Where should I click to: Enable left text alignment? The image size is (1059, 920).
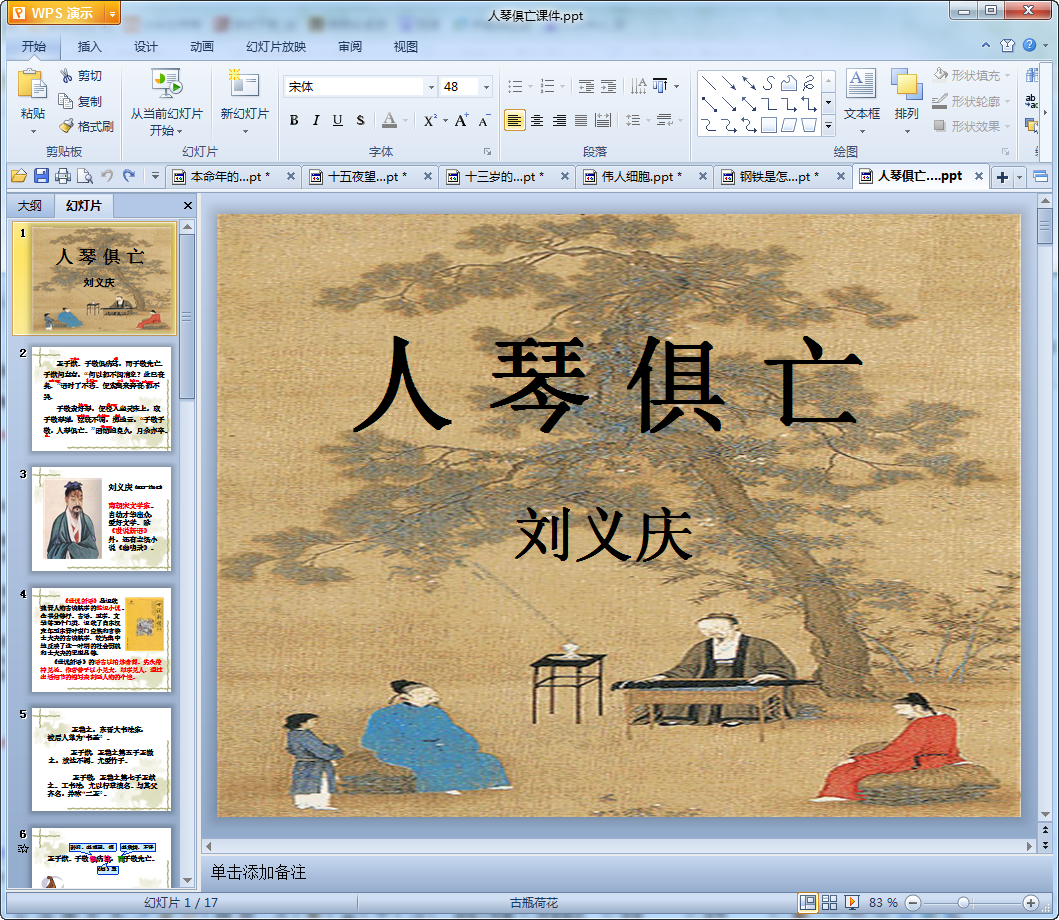click(515, 121)
